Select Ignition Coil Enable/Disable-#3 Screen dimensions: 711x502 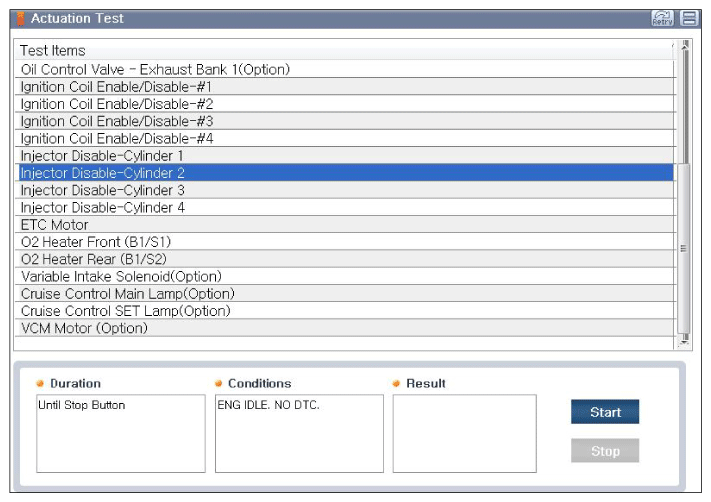pyautogui.click(x=345, y=121)
